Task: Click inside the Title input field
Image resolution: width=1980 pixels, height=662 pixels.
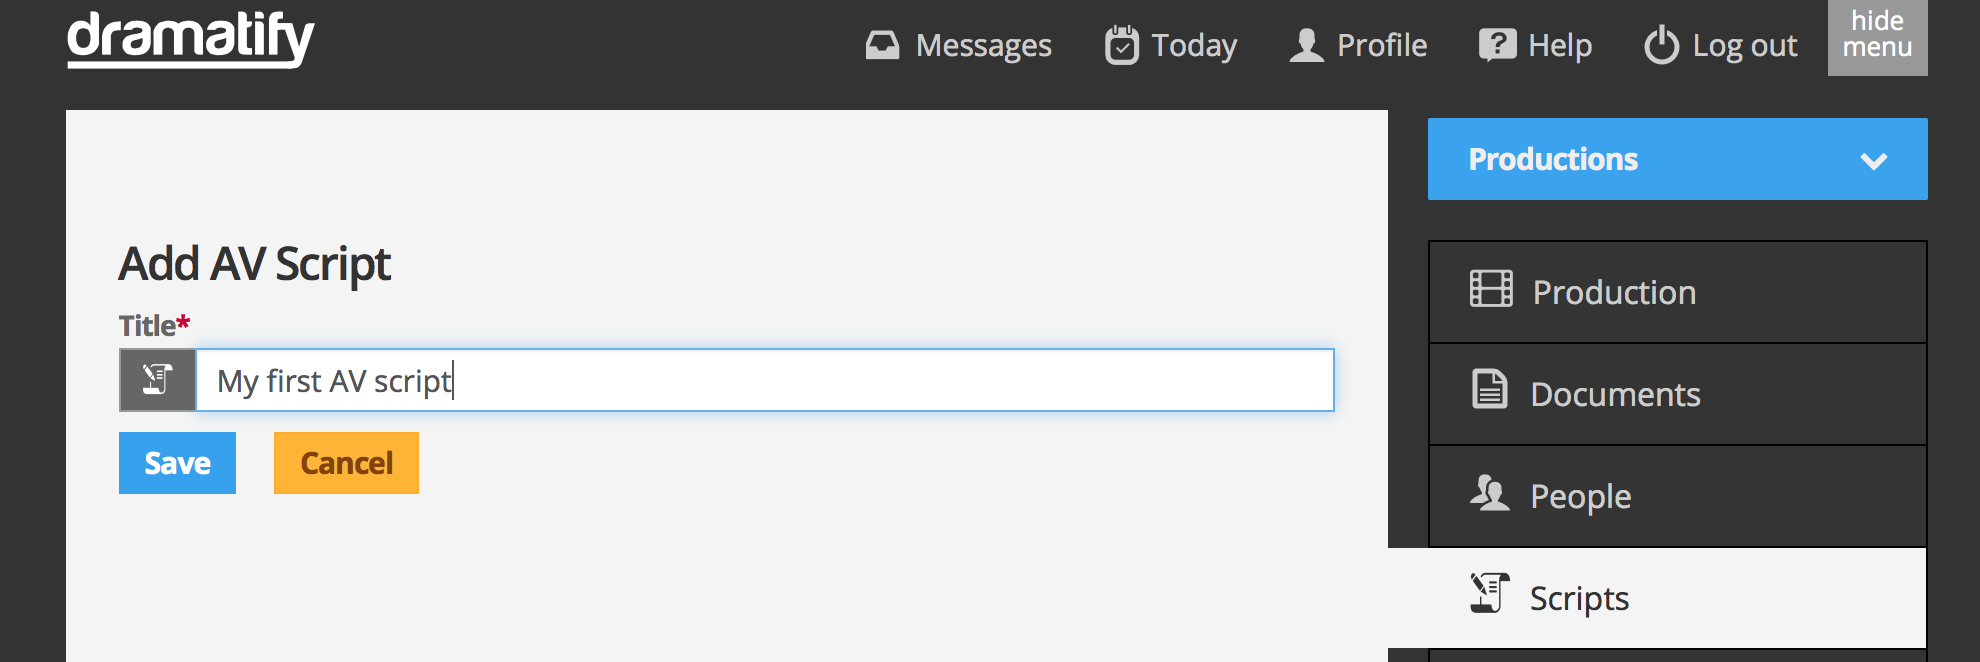Action: pyautogui.click(x=700, y=380)
